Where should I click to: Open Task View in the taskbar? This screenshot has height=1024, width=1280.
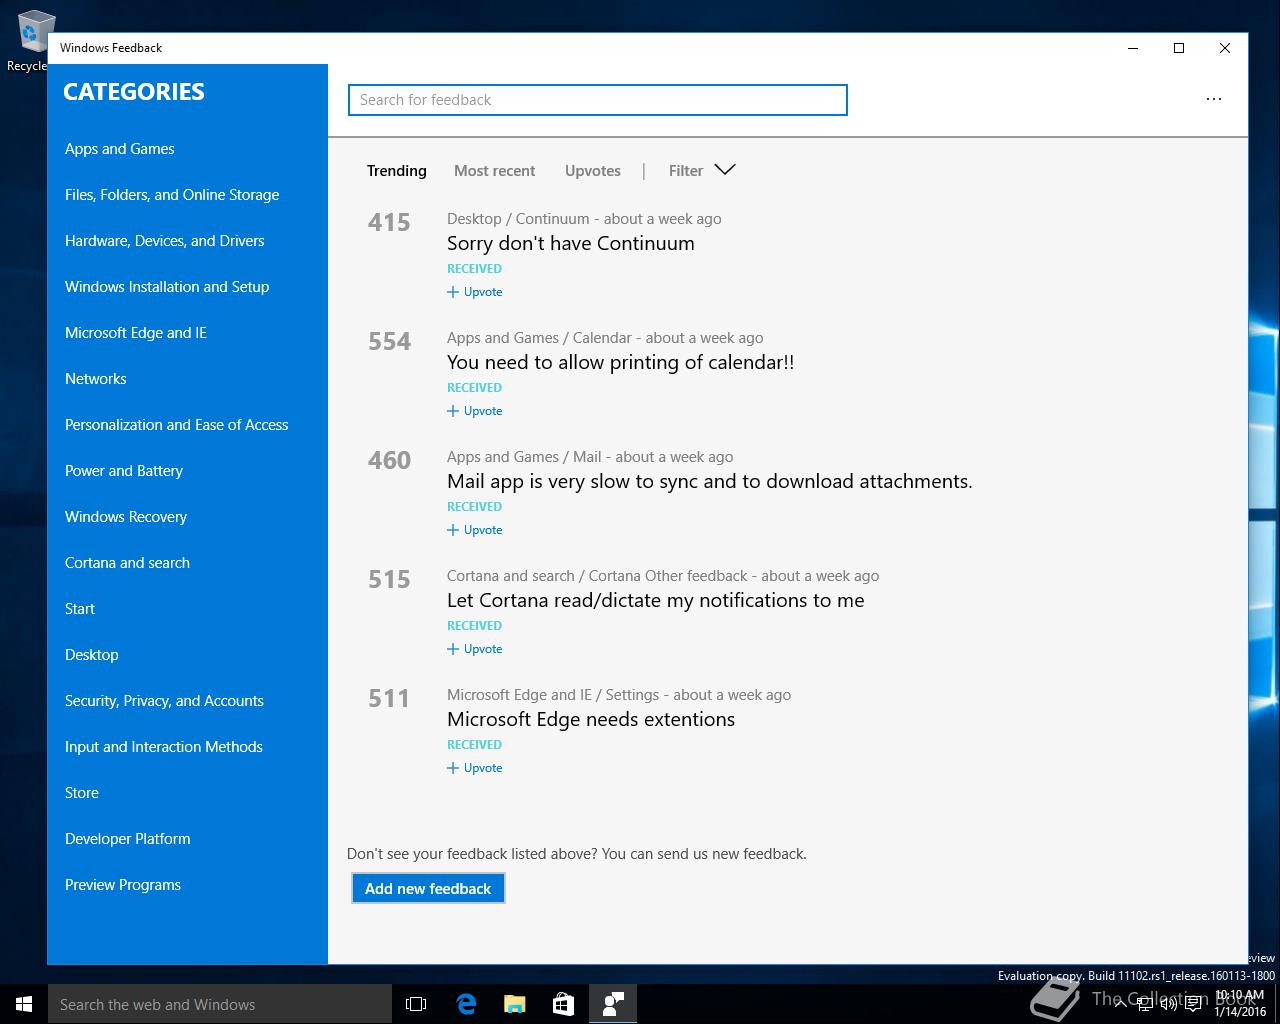pyautogui.click(x=416, y=1004)
